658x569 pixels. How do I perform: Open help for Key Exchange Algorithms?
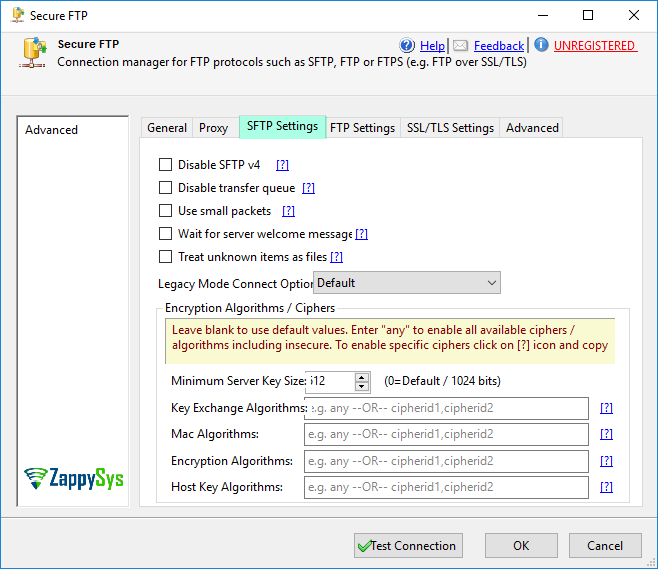[x=606, y=408]
